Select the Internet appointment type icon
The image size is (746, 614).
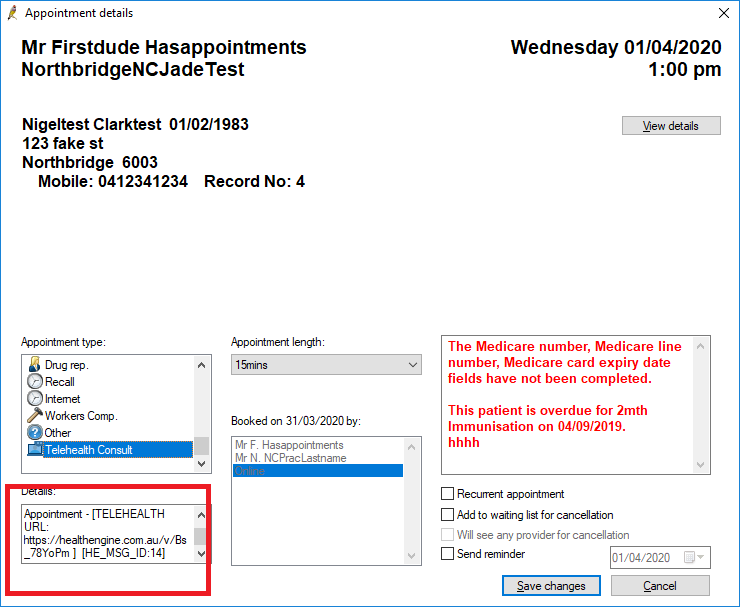tap(34, 399)
